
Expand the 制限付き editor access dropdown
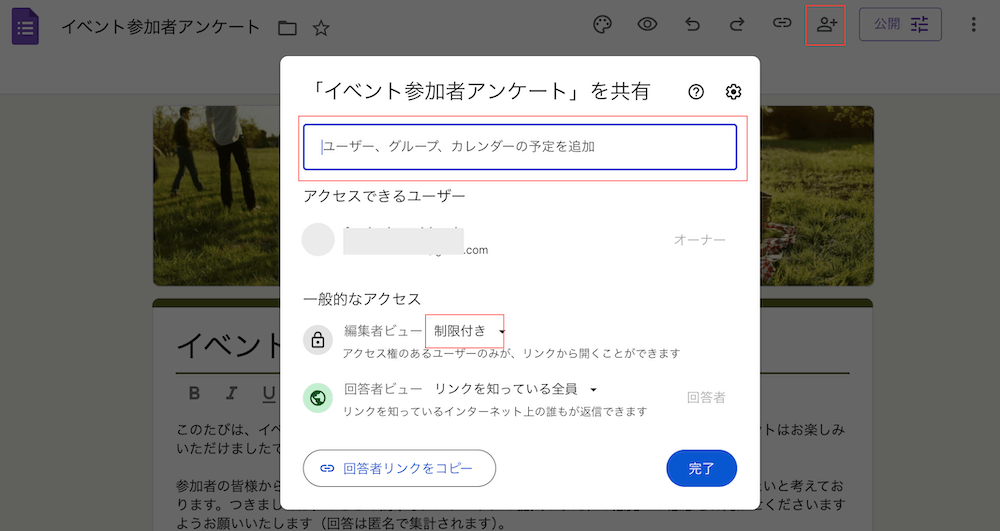[469, 331]
